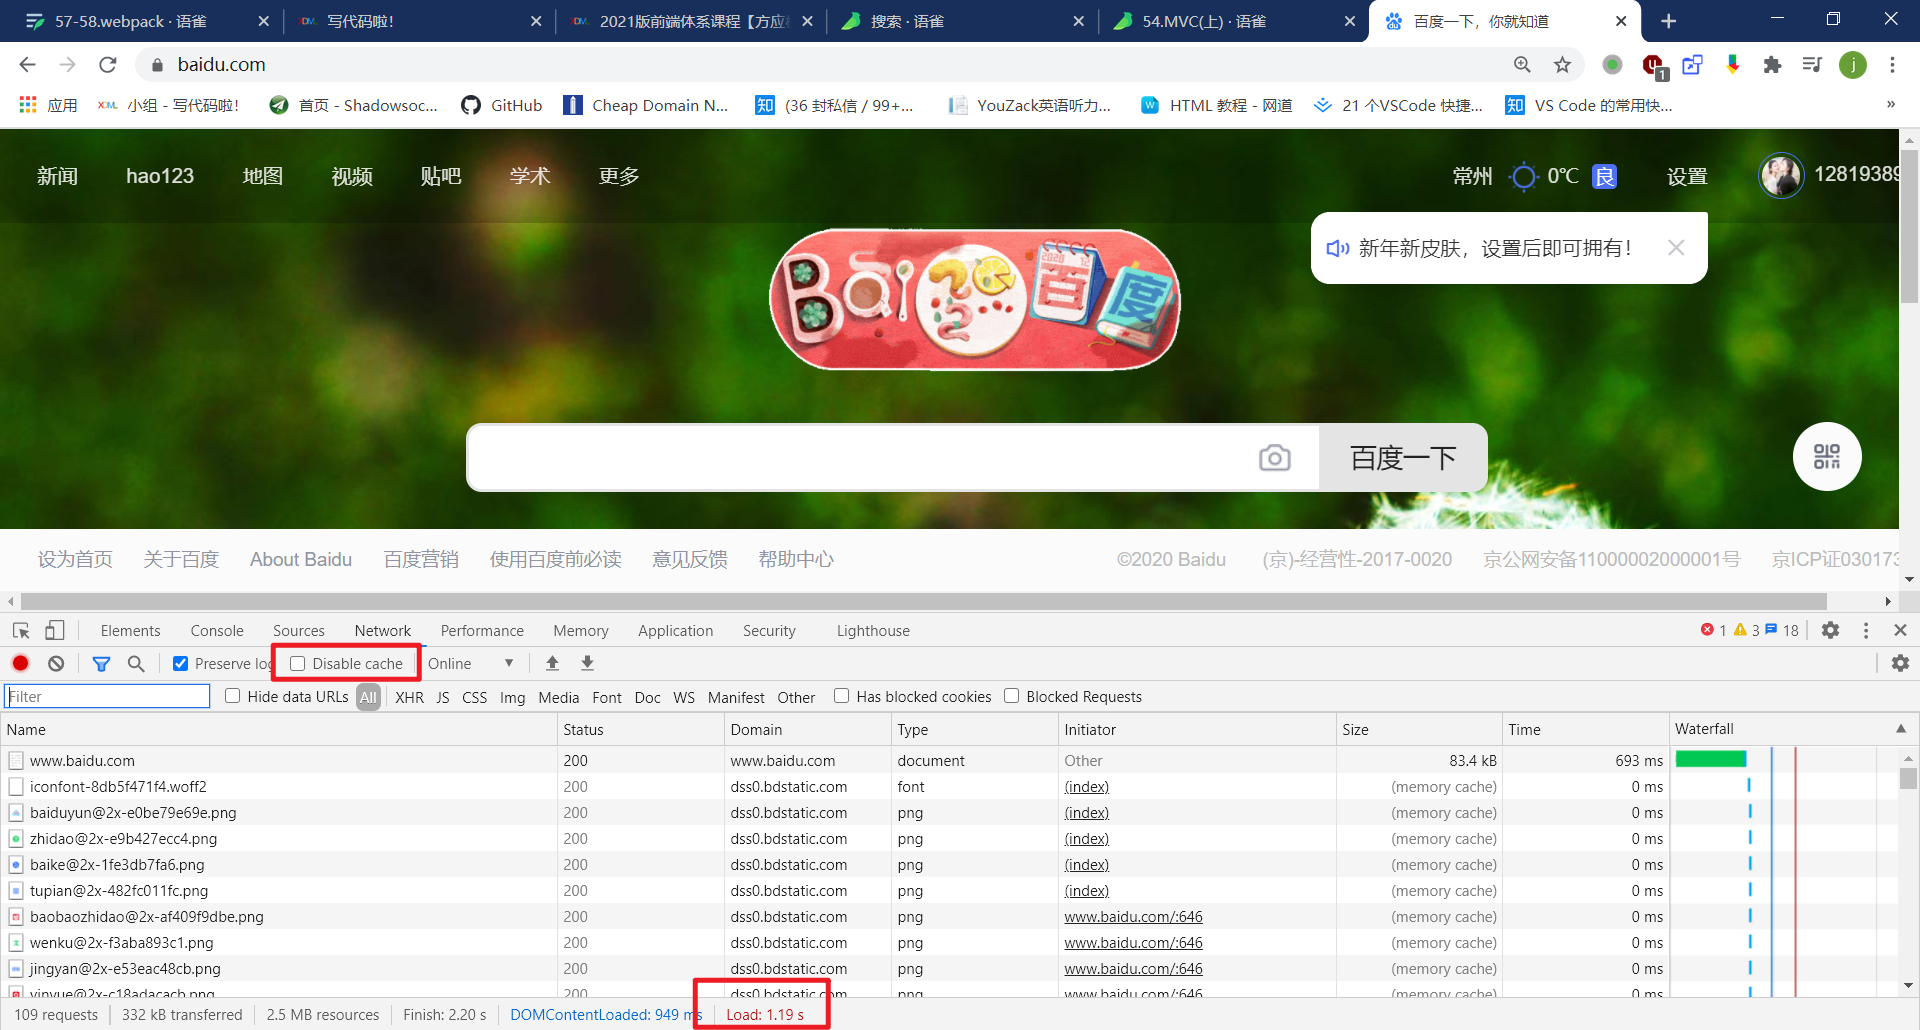
Task: Open the Lighthouse tab
Action: tap(873, 630)
